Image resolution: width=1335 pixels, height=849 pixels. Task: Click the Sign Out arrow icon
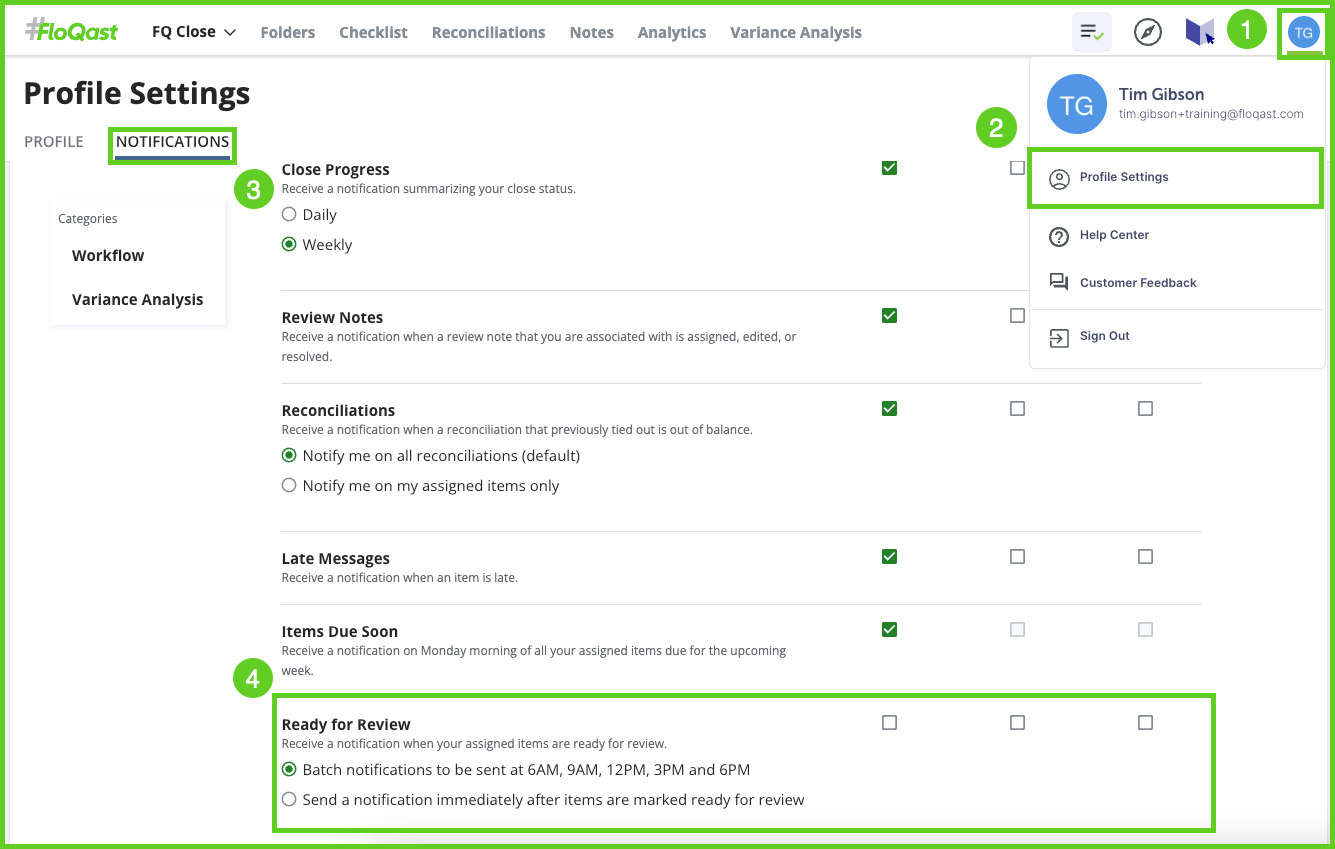[1059, 337]
